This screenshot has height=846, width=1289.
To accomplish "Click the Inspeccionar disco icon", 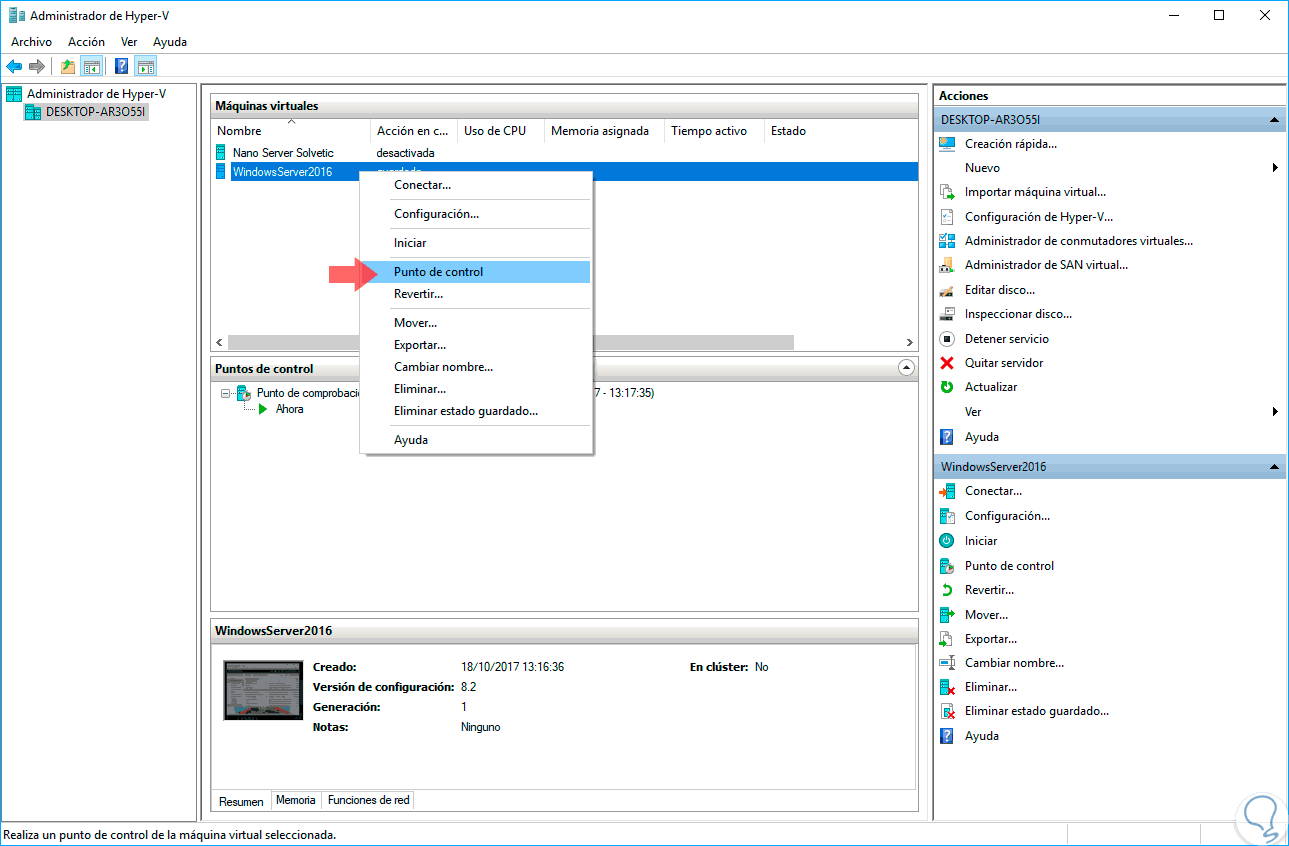I will pos(947,314).
